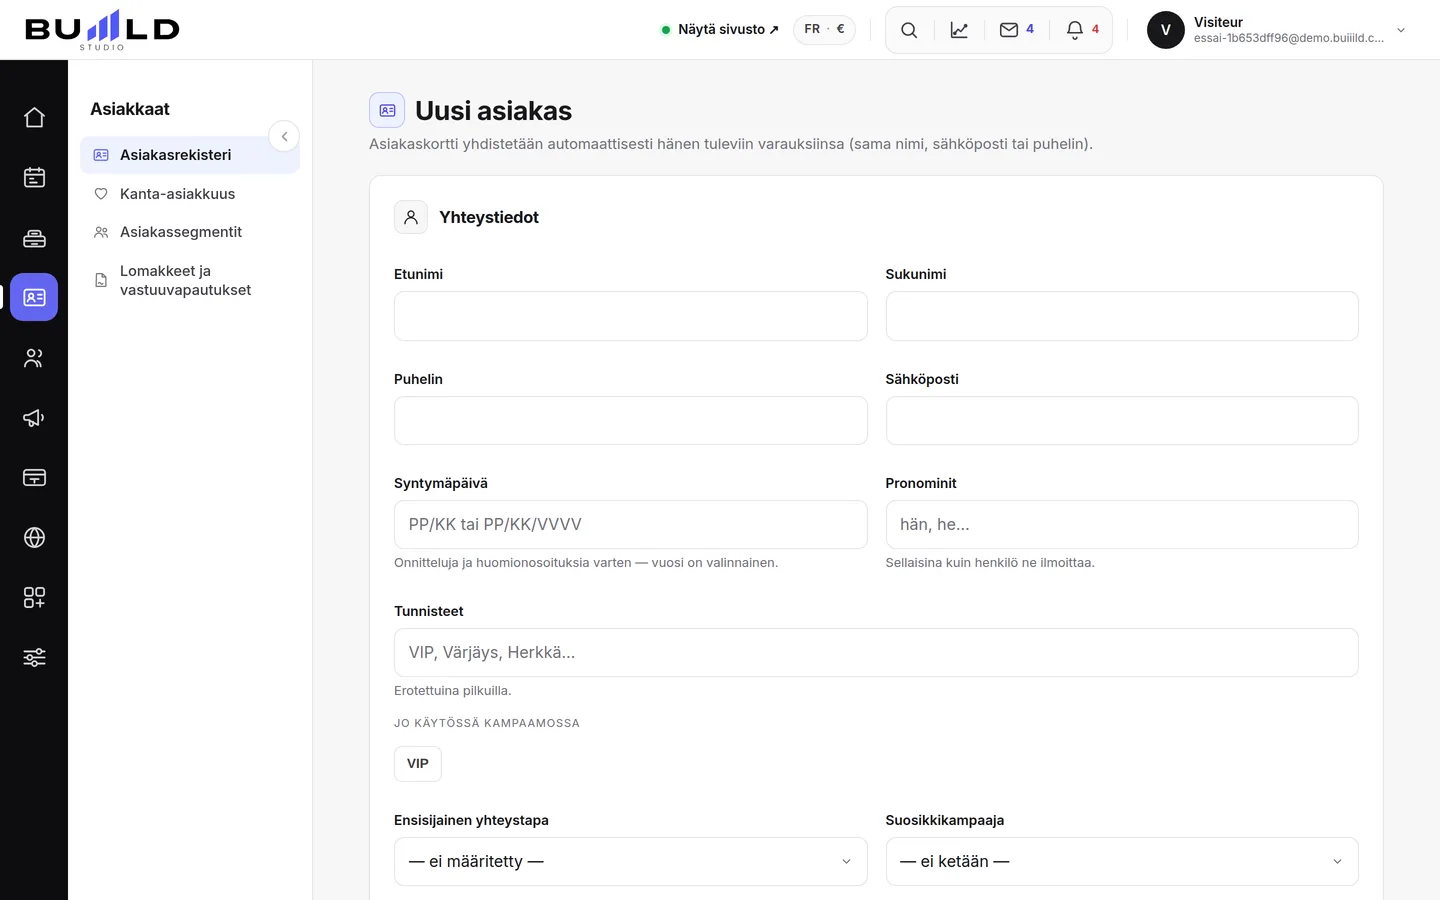Select the client card icon in sidebar
Viewport: 1440px width, 900px height.
coord(34,297)
